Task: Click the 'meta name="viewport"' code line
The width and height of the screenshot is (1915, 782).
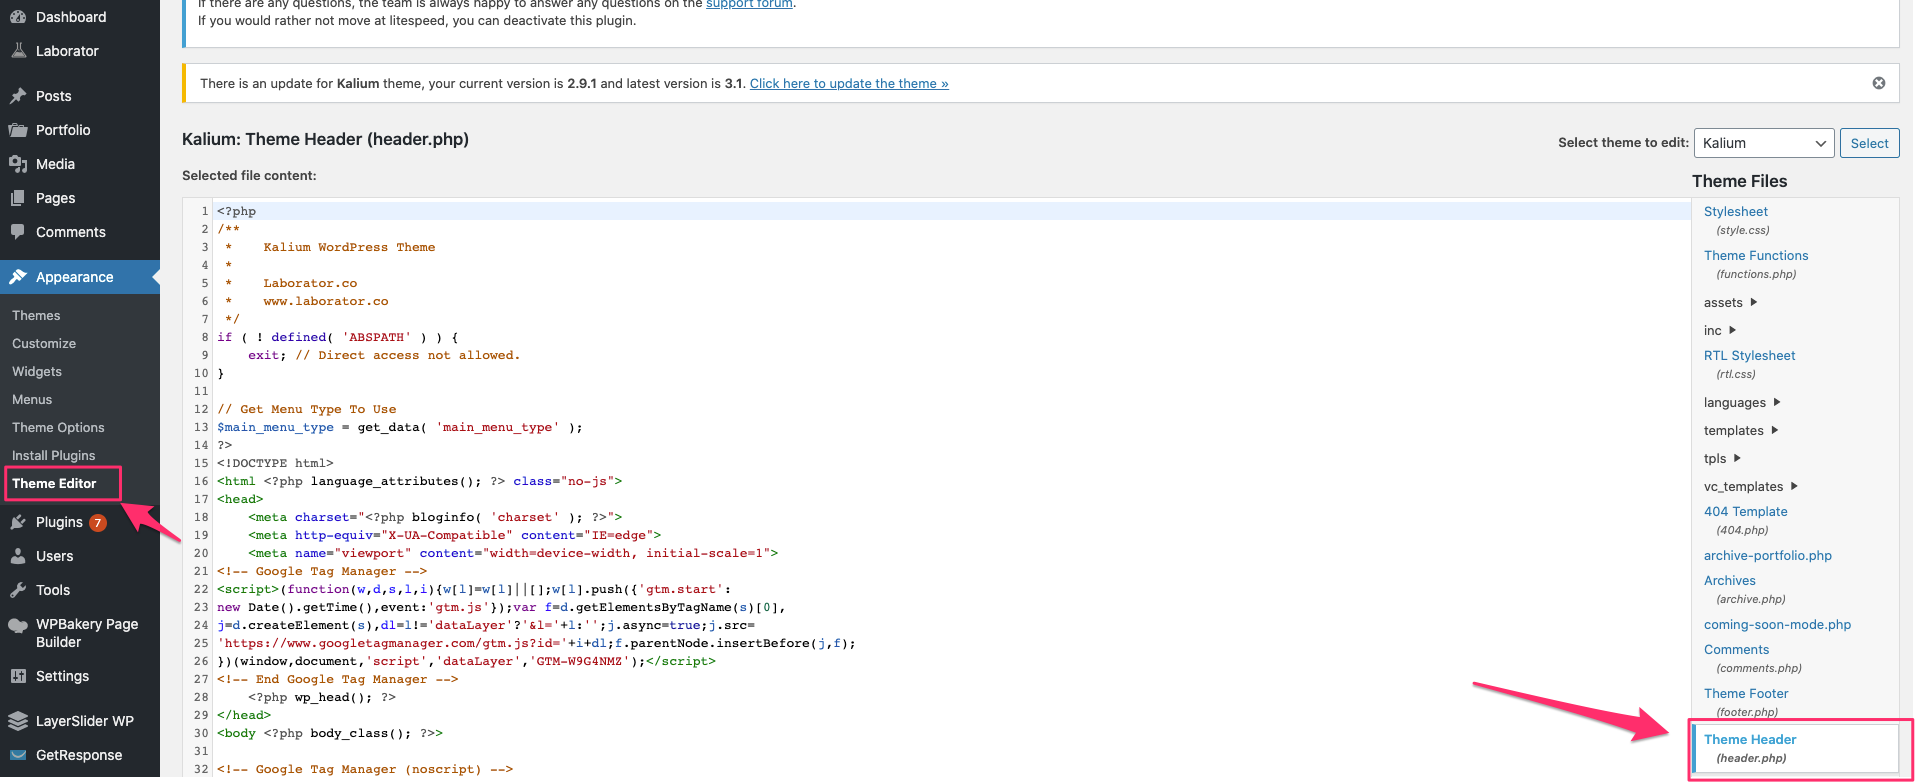Action: (x=513, y=553)
